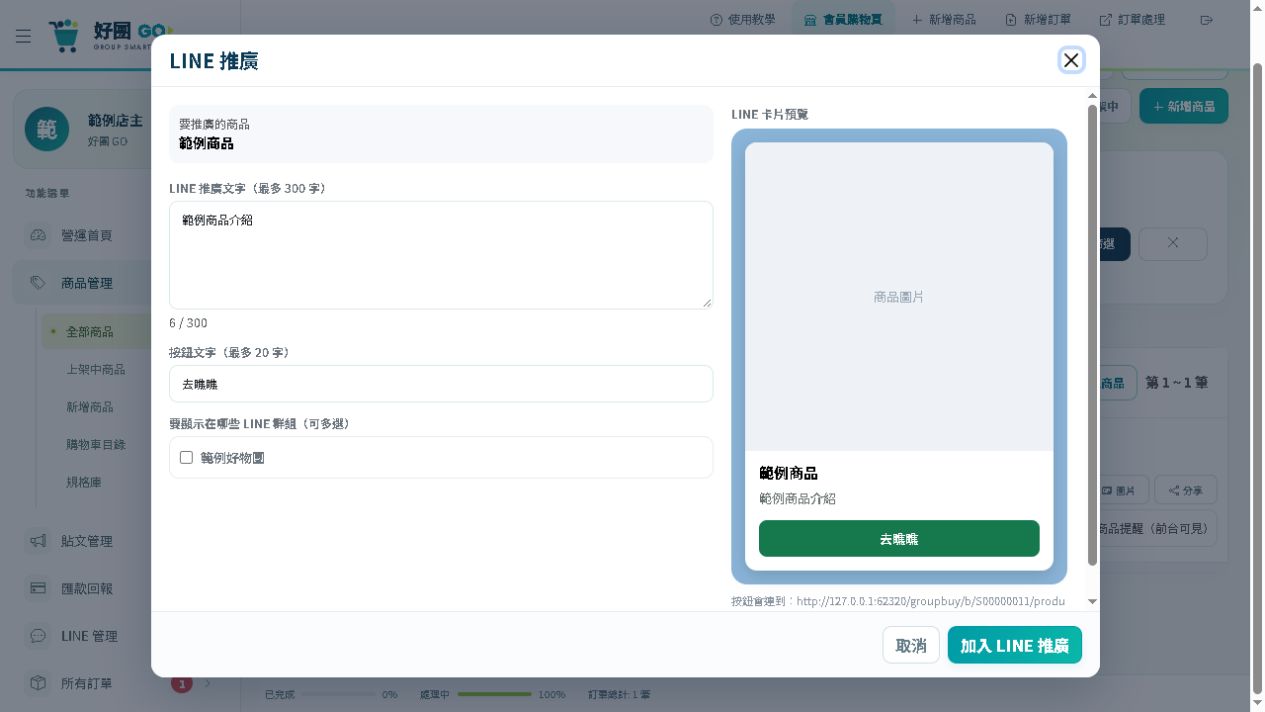This screenshot has width=1265, height=712.
Task: Click the hamburger menu icon
Action: [23, 36]
